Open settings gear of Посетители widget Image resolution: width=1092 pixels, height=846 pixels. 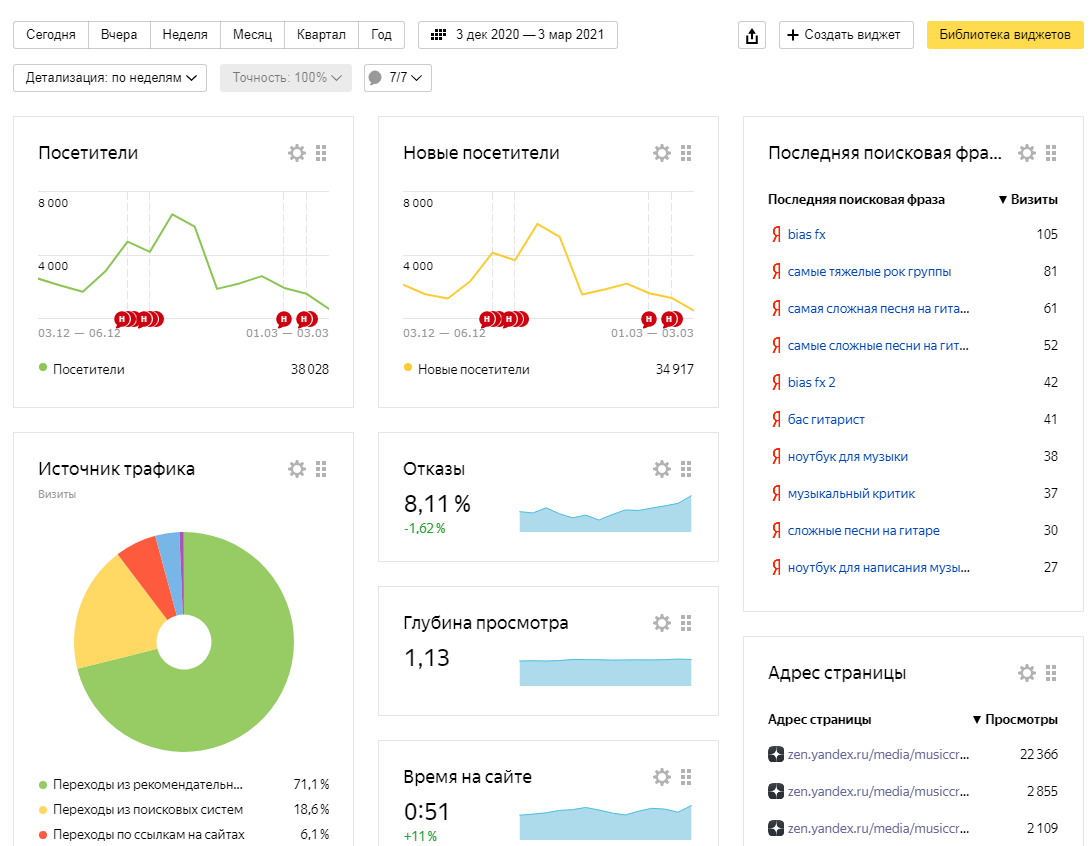(x=297, y=153)
